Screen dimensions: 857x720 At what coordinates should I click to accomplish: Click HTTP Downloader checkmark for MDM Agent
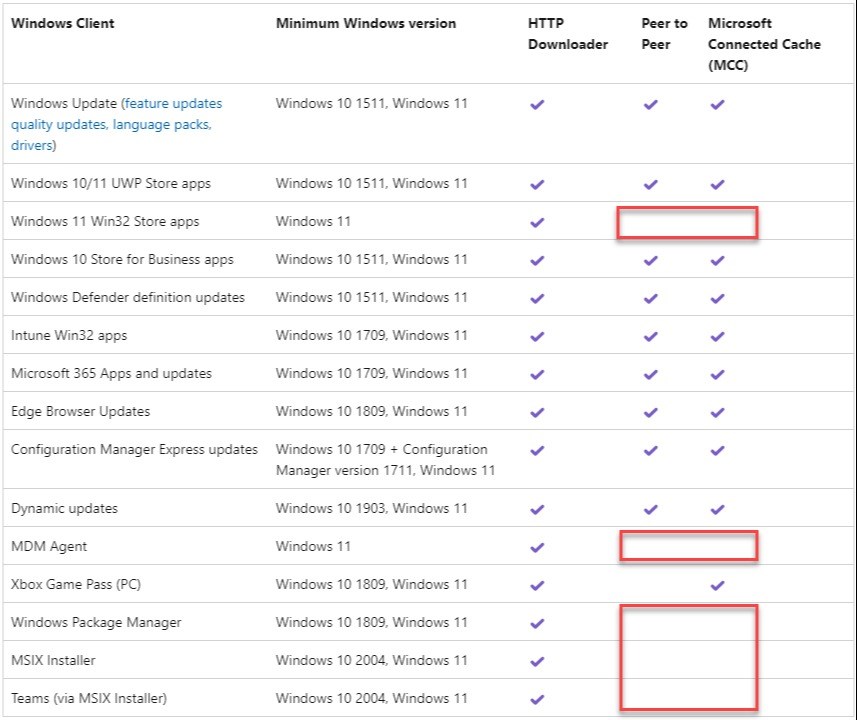coord(537,547)
